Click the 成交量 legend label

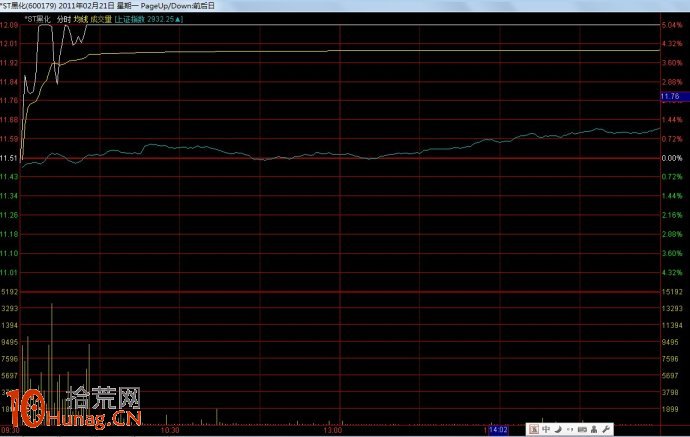click(100, 19)
